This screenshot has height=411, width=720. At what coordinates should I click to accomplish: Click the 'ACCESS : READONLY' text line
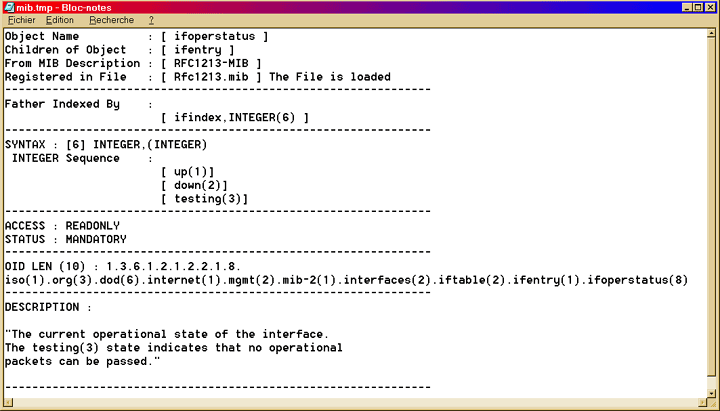[62, 226]
